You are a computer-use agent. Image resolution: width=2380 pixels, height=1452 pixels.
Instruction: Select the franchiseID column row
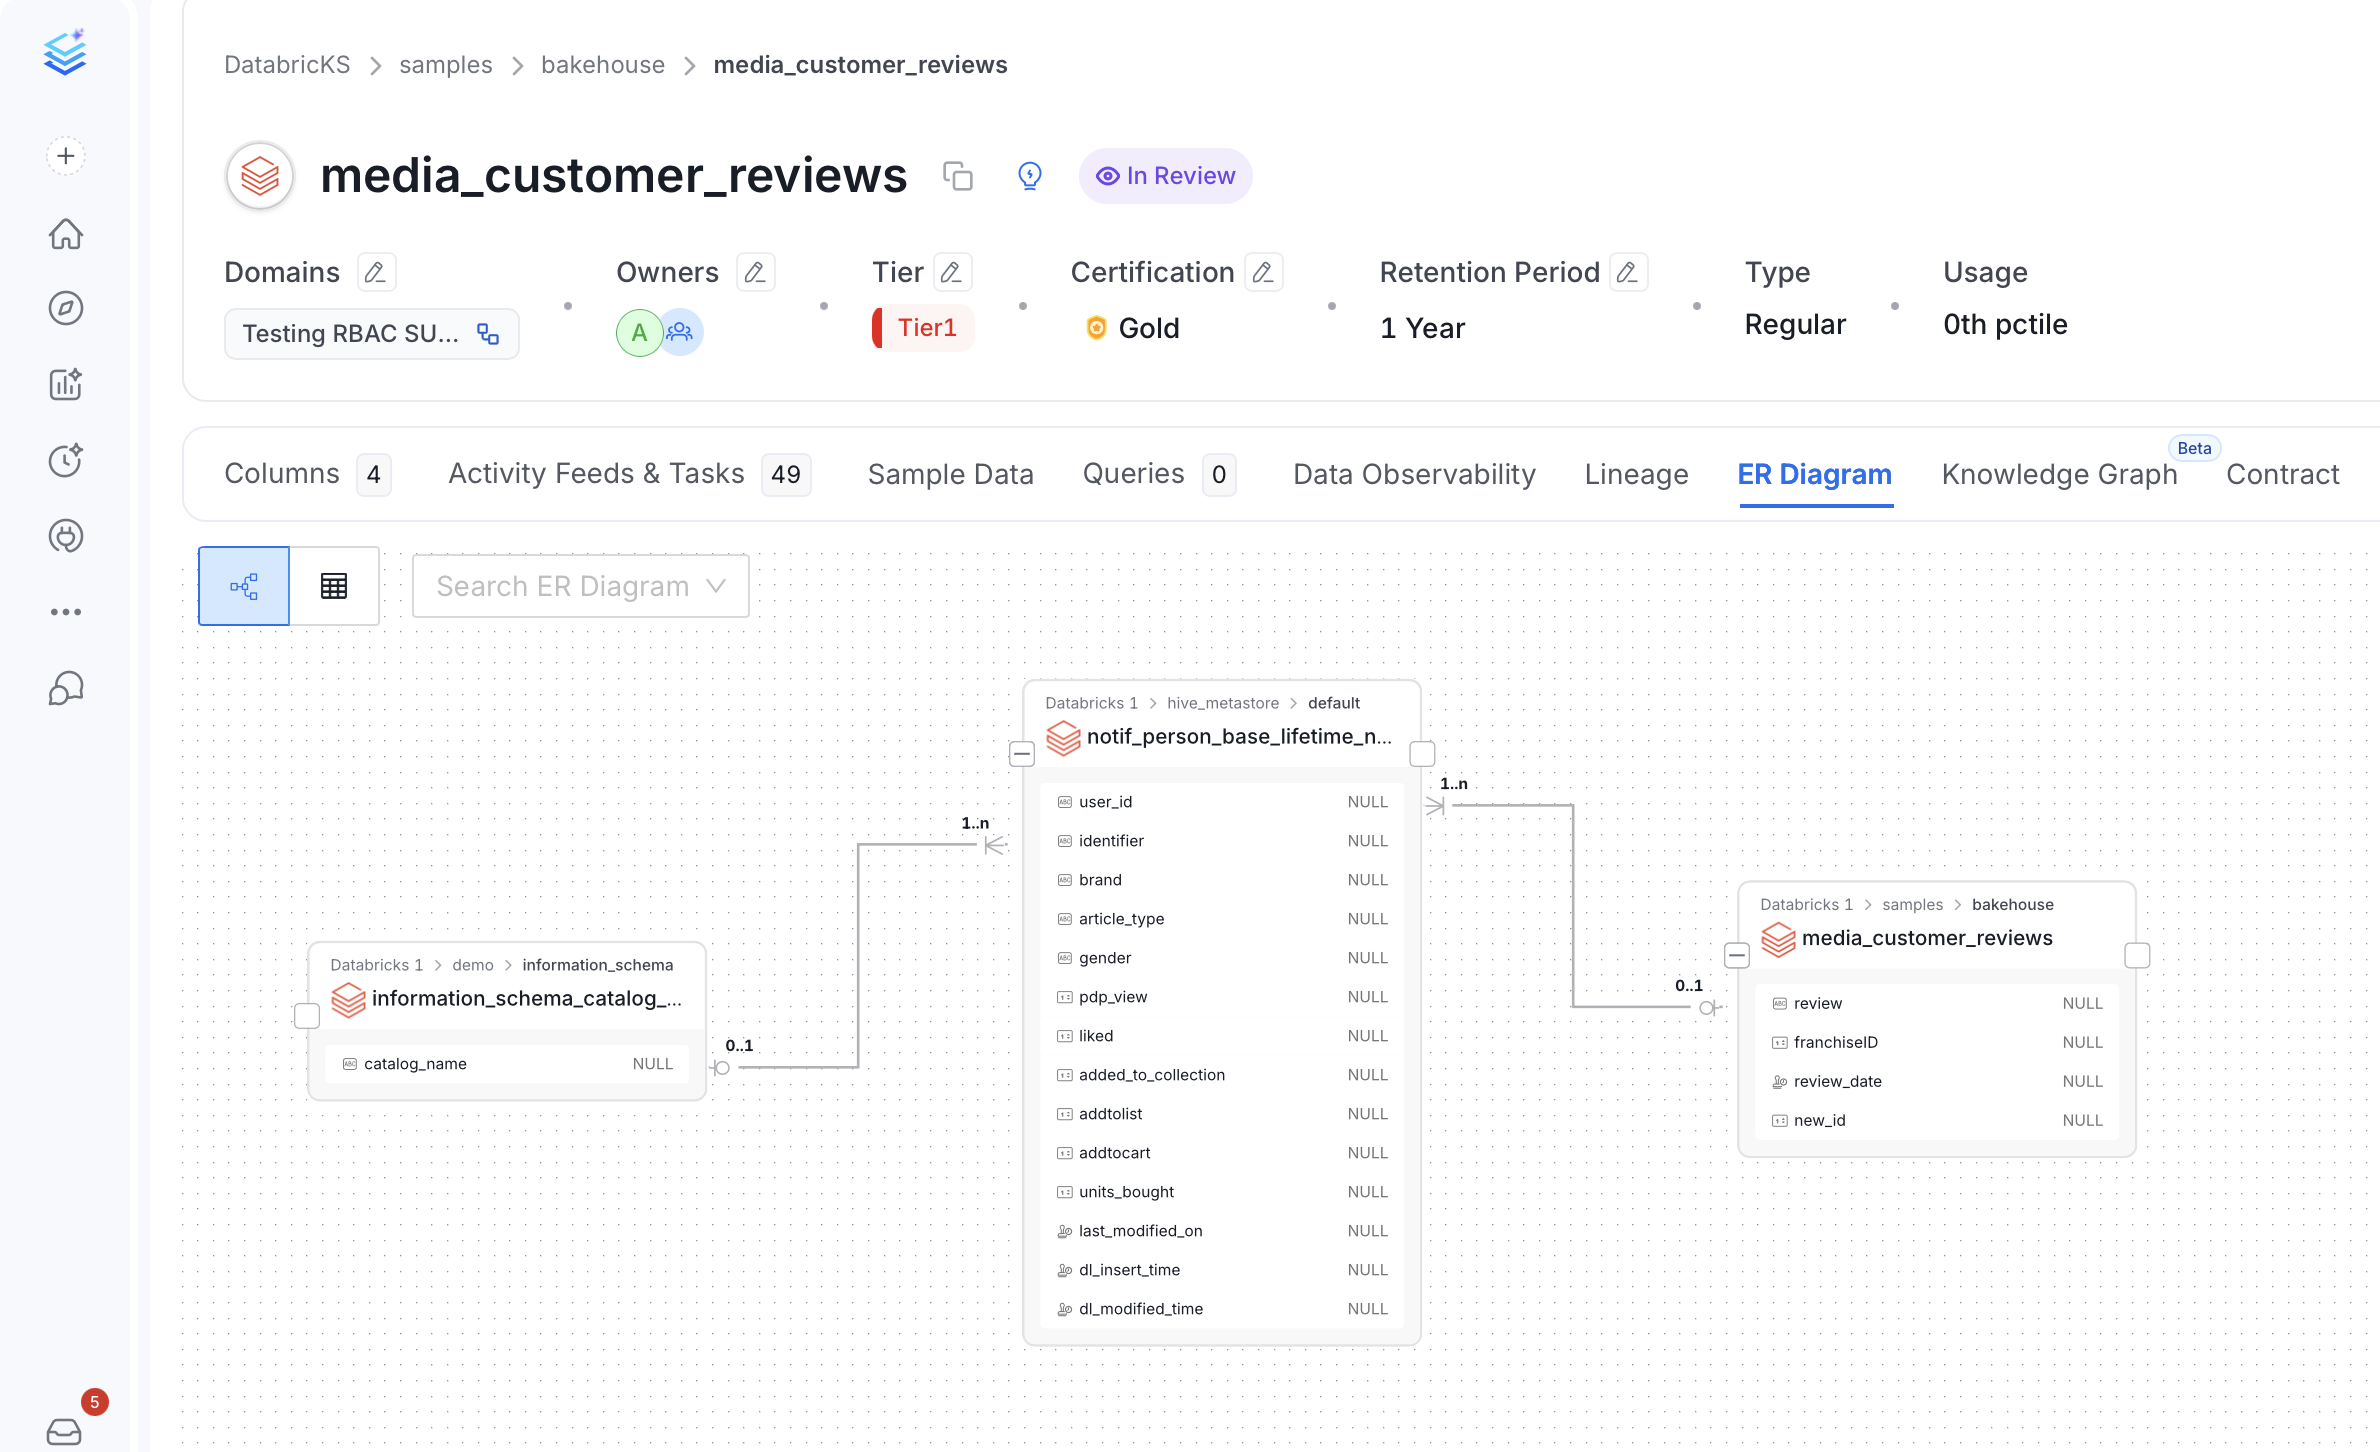pos(1937,1042)
